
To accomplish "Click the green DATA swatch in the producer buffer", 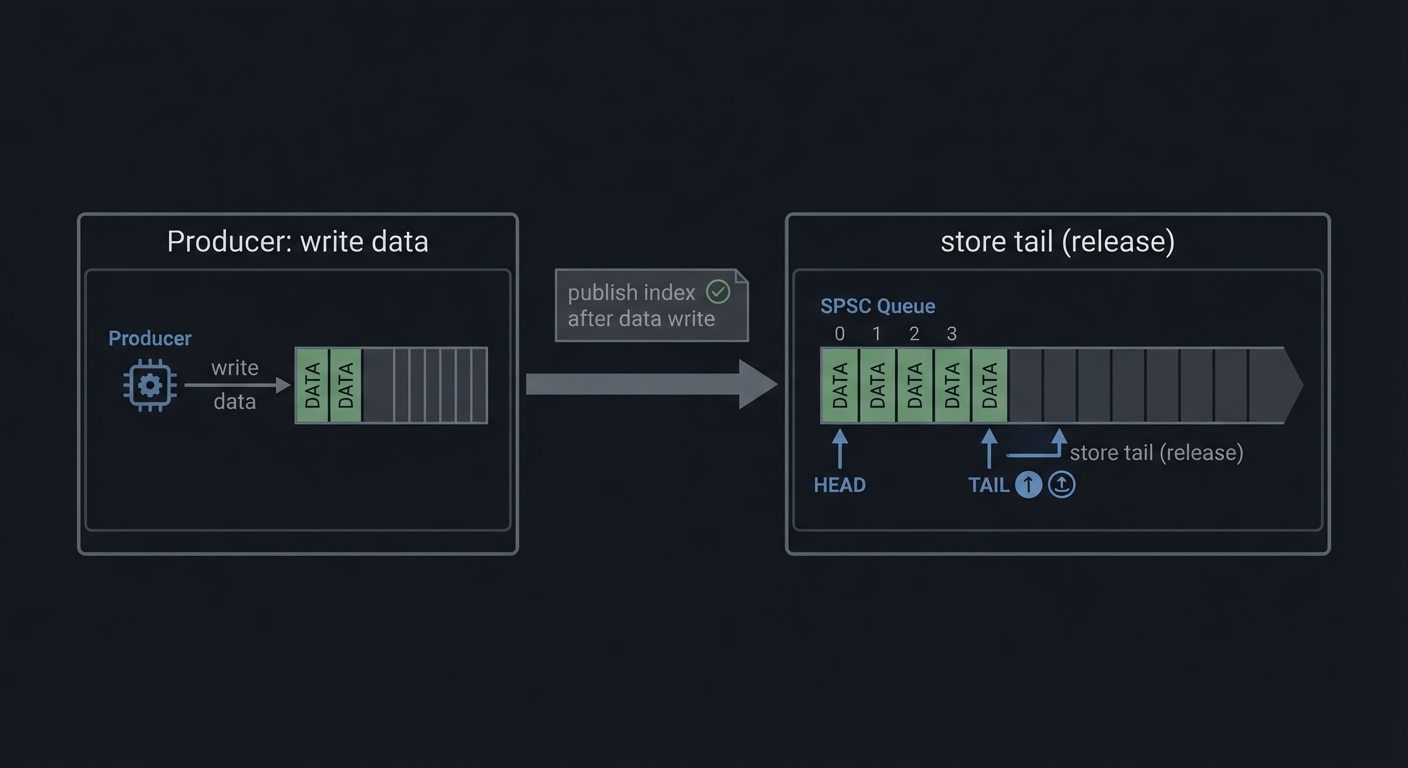I will coord(313,385).
